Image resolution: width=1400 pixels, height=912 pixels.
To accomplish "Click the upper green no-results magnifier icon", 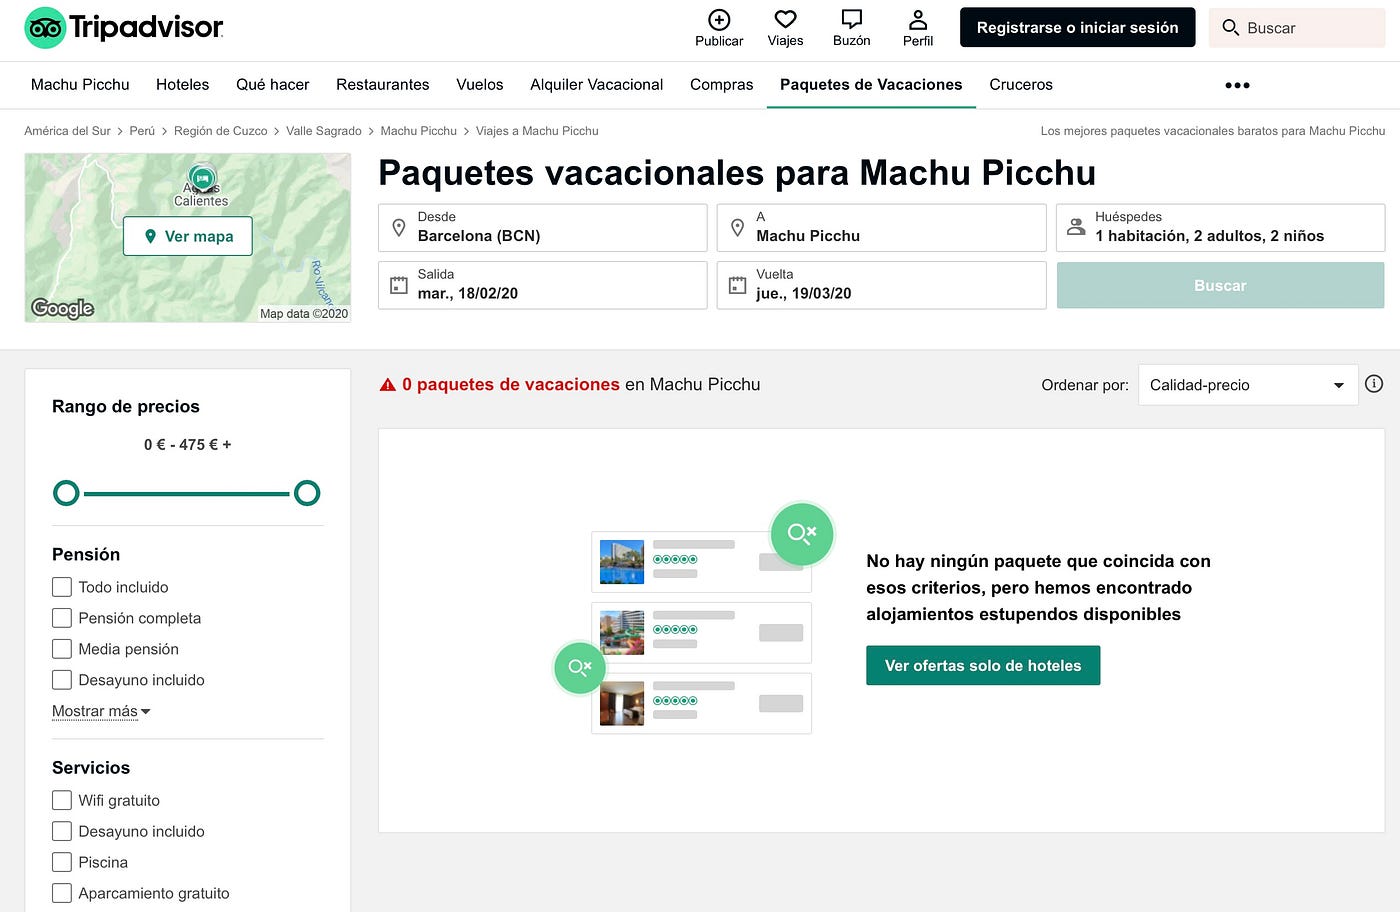I will (802, 533).
